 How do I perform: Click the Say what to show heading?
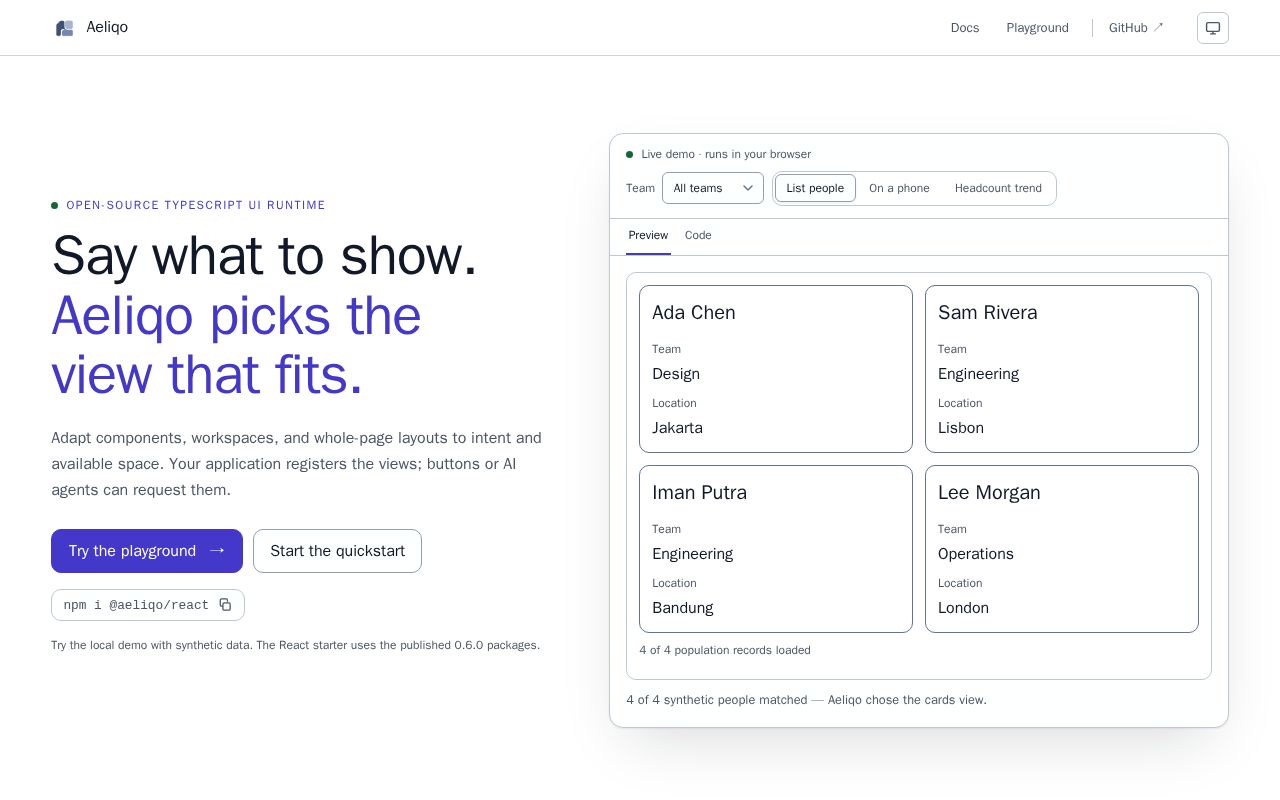[264, 256]
